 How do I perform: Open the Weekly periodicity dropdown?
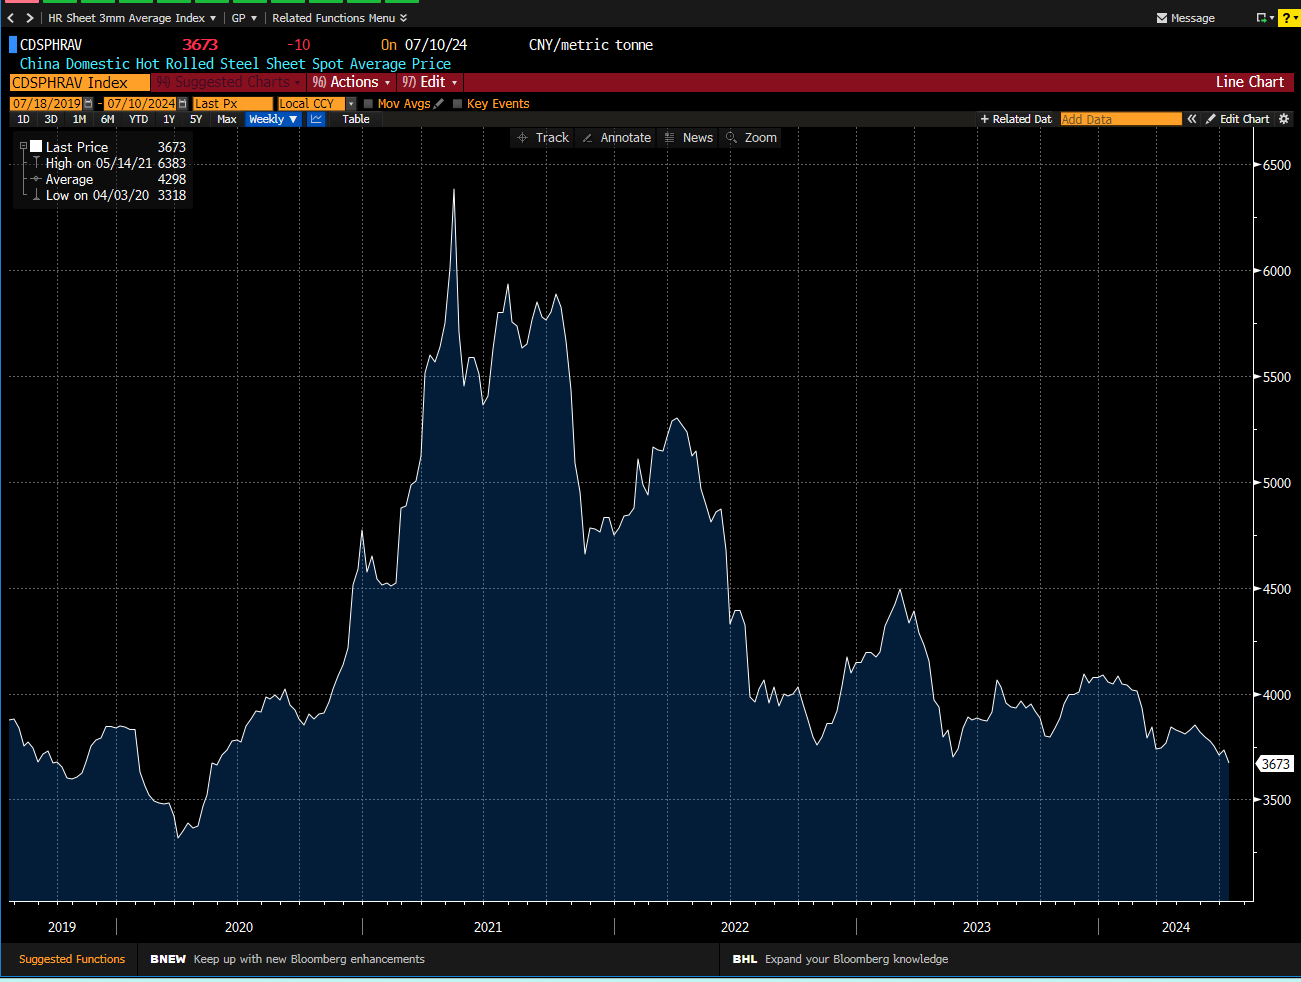[273, 119]
